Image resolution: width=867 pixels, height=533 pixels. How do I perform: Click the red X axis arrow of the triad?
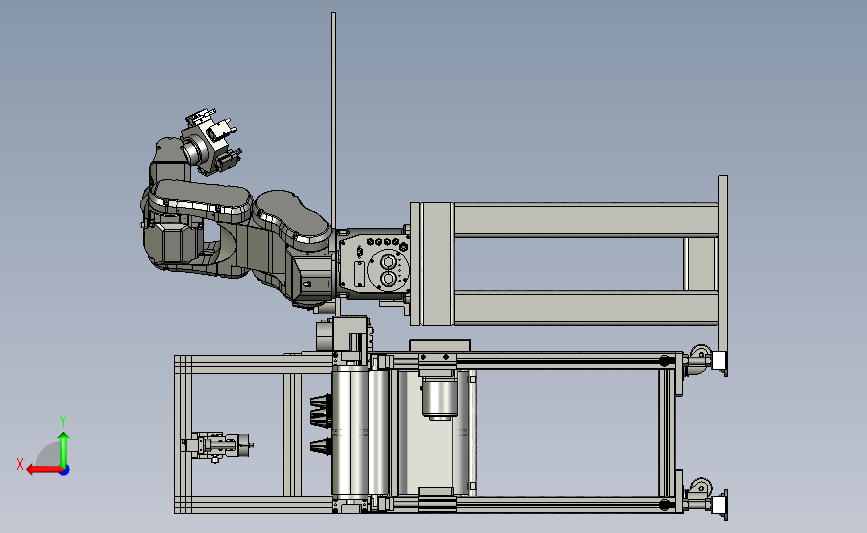click(43, 470)
